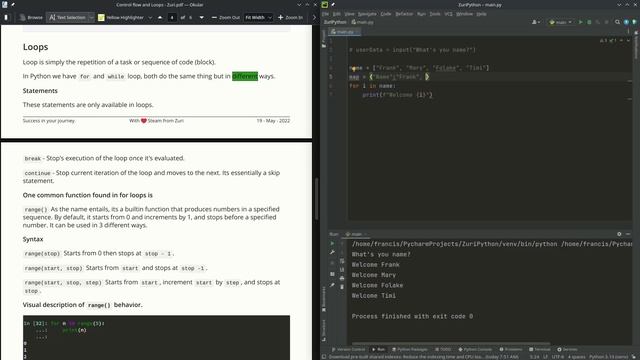The image size is (640, 360).
Task: Click the intention lightbulb in the editor gutter
Action: tap(355, 69)
